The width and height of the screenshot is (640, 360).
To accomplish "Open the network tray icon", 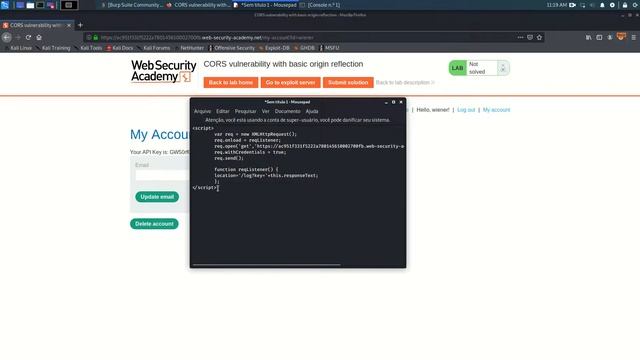I will click(x=582, y=5).
